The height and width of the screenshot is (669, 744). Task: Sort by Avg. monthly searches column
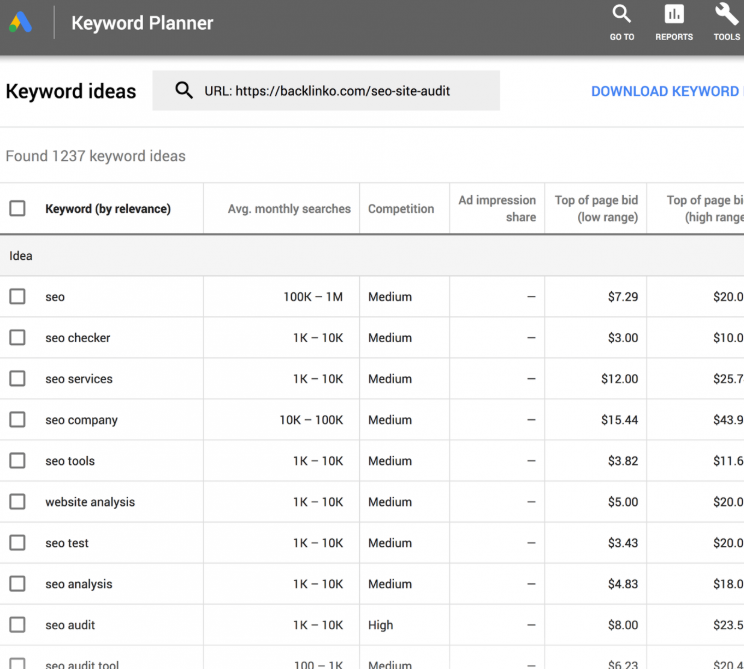289,209
